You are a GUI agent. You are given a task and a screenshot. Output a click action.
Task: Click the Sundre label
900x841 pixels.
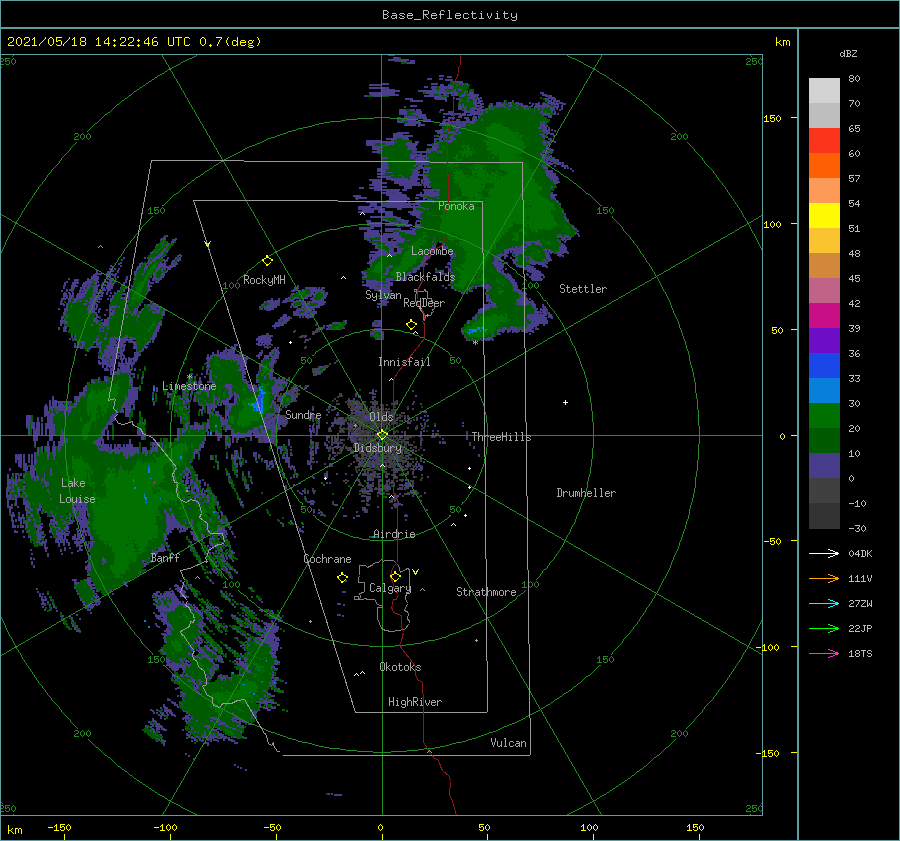point(303,414)
